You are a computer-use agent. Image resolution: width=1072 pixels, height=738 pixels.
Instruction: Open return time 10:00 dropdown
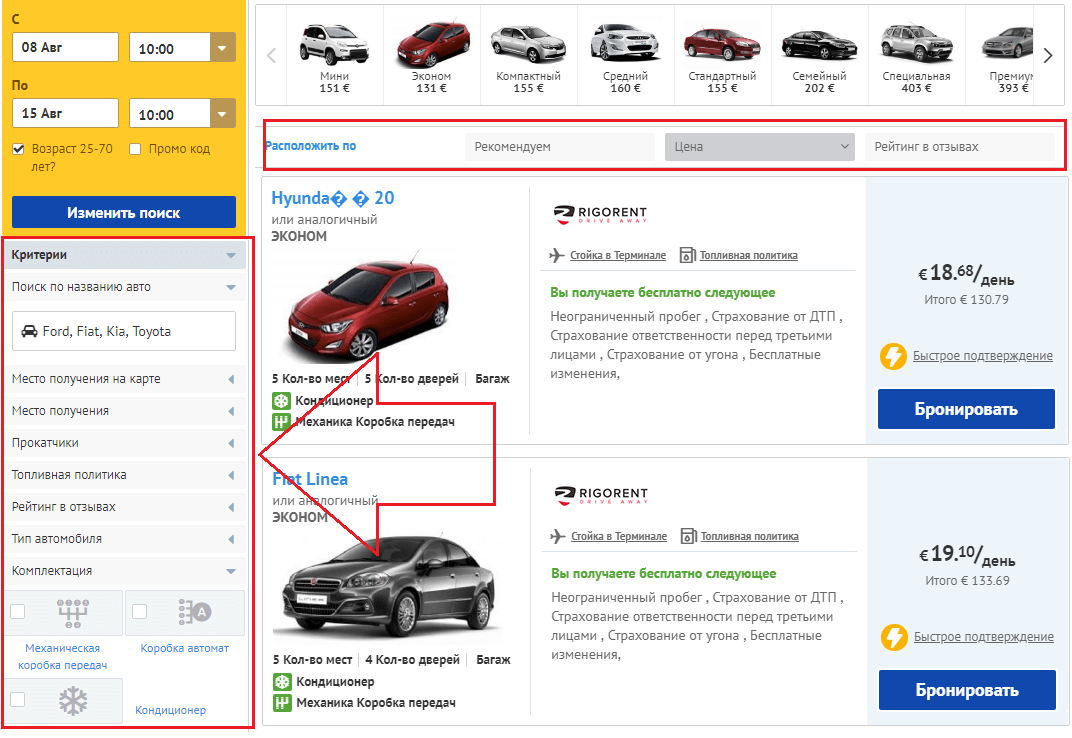point(222,114)
